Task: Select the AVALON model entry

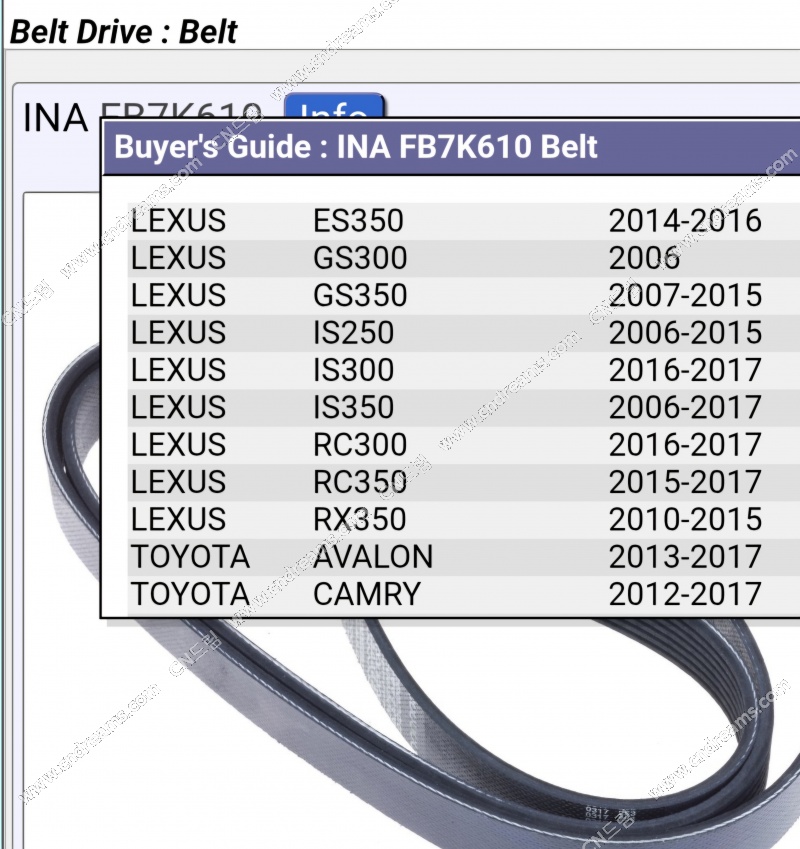Action: coord(373,557)
